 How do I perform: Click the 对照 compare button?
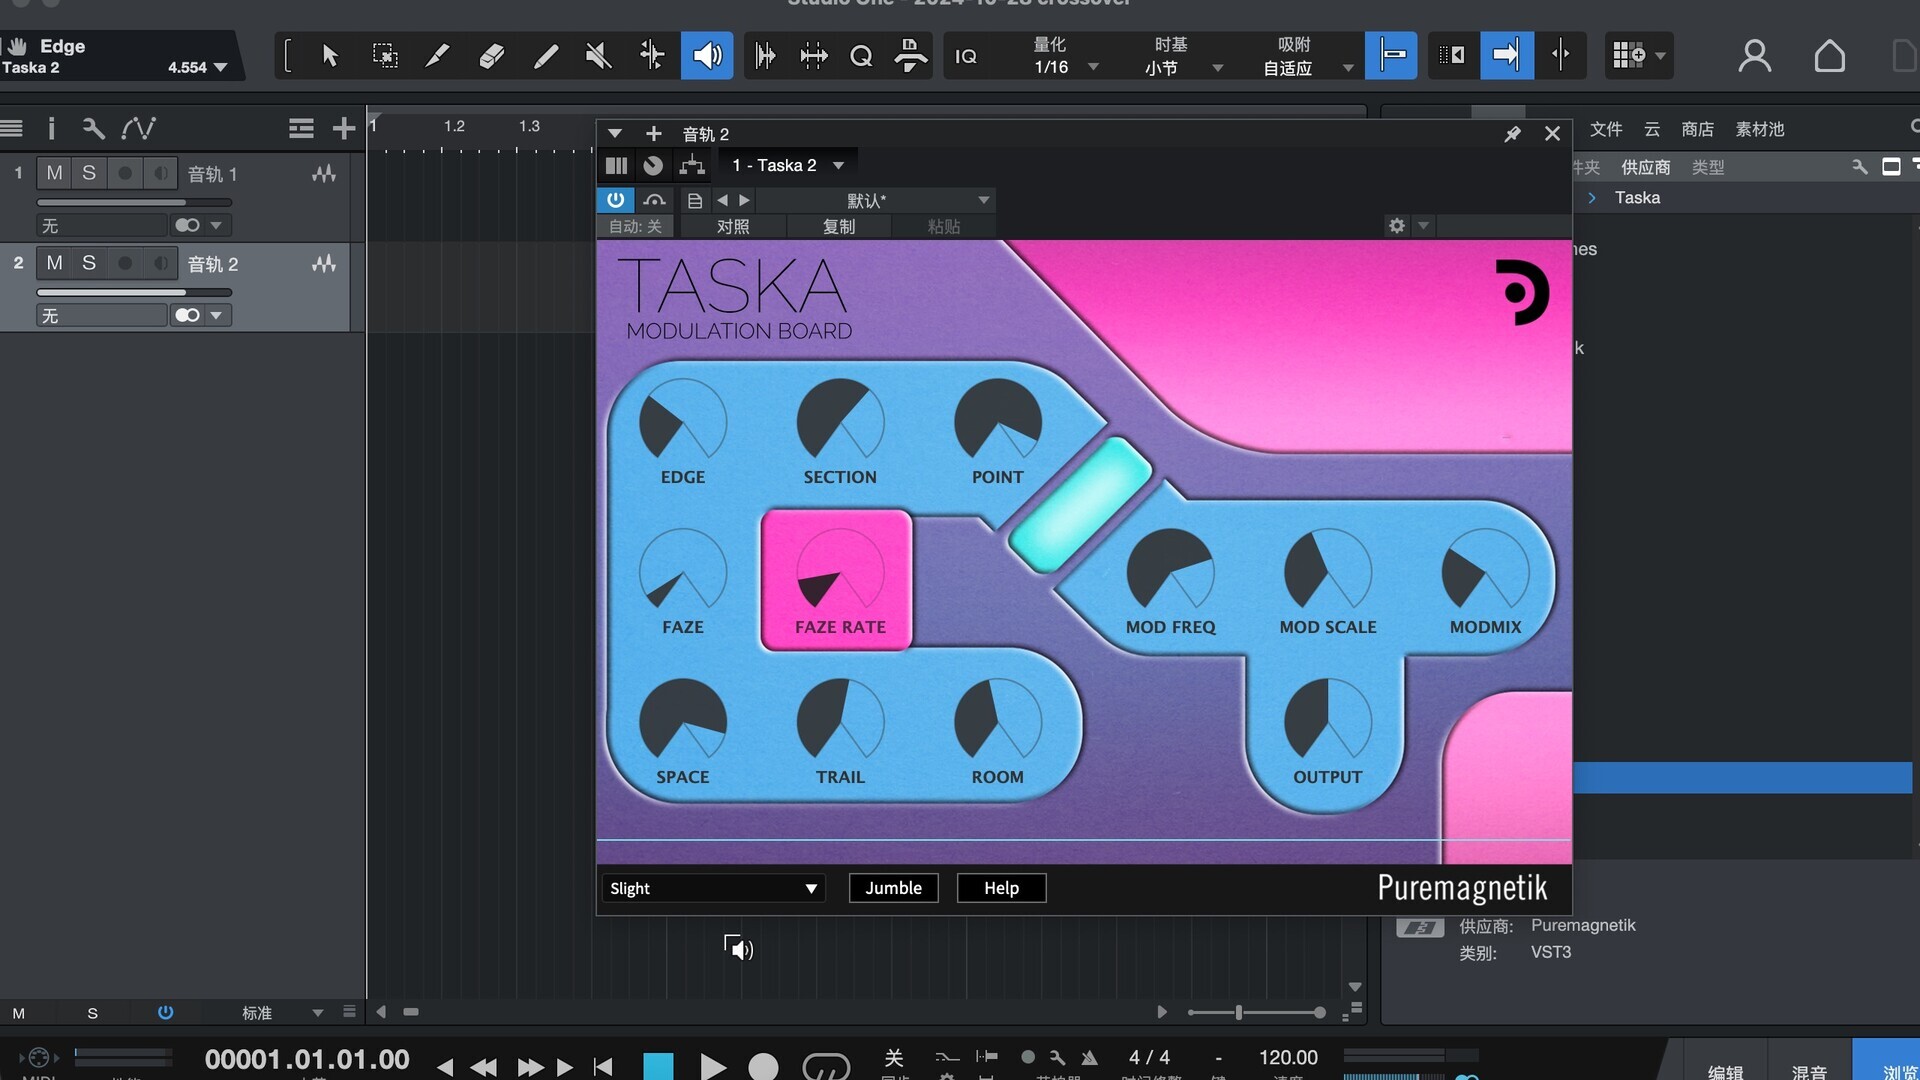[x=733, y=226]
